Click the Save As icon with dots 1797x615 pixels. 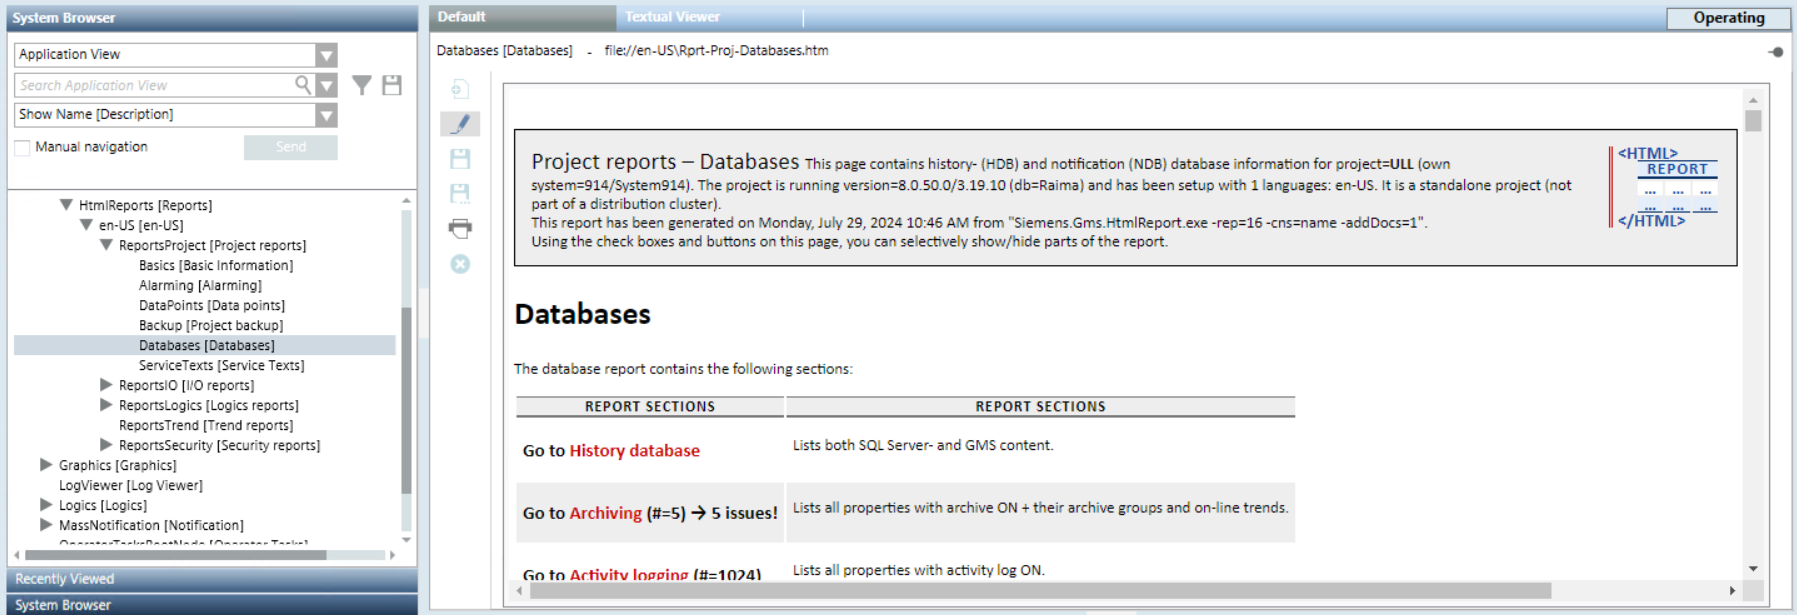click(460, 194)
